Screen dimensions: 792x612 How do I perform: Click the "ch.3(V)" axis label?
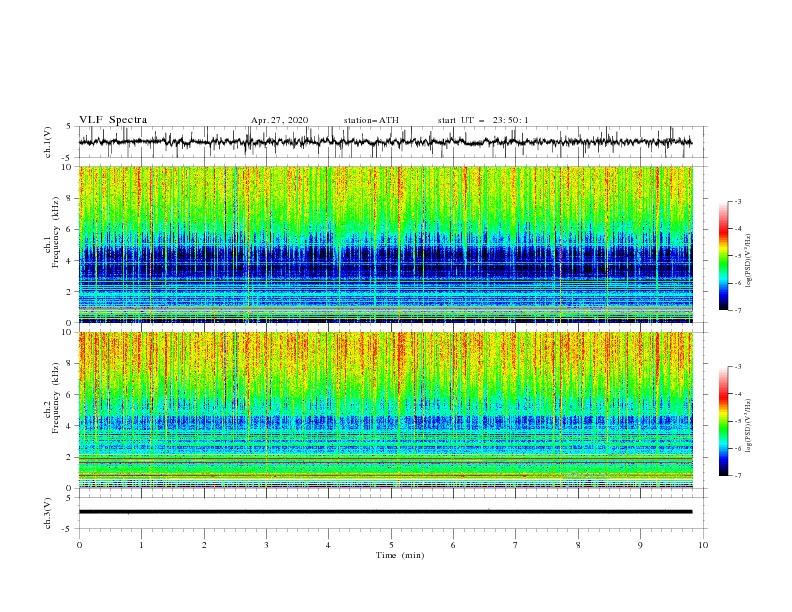pos(48,513)
